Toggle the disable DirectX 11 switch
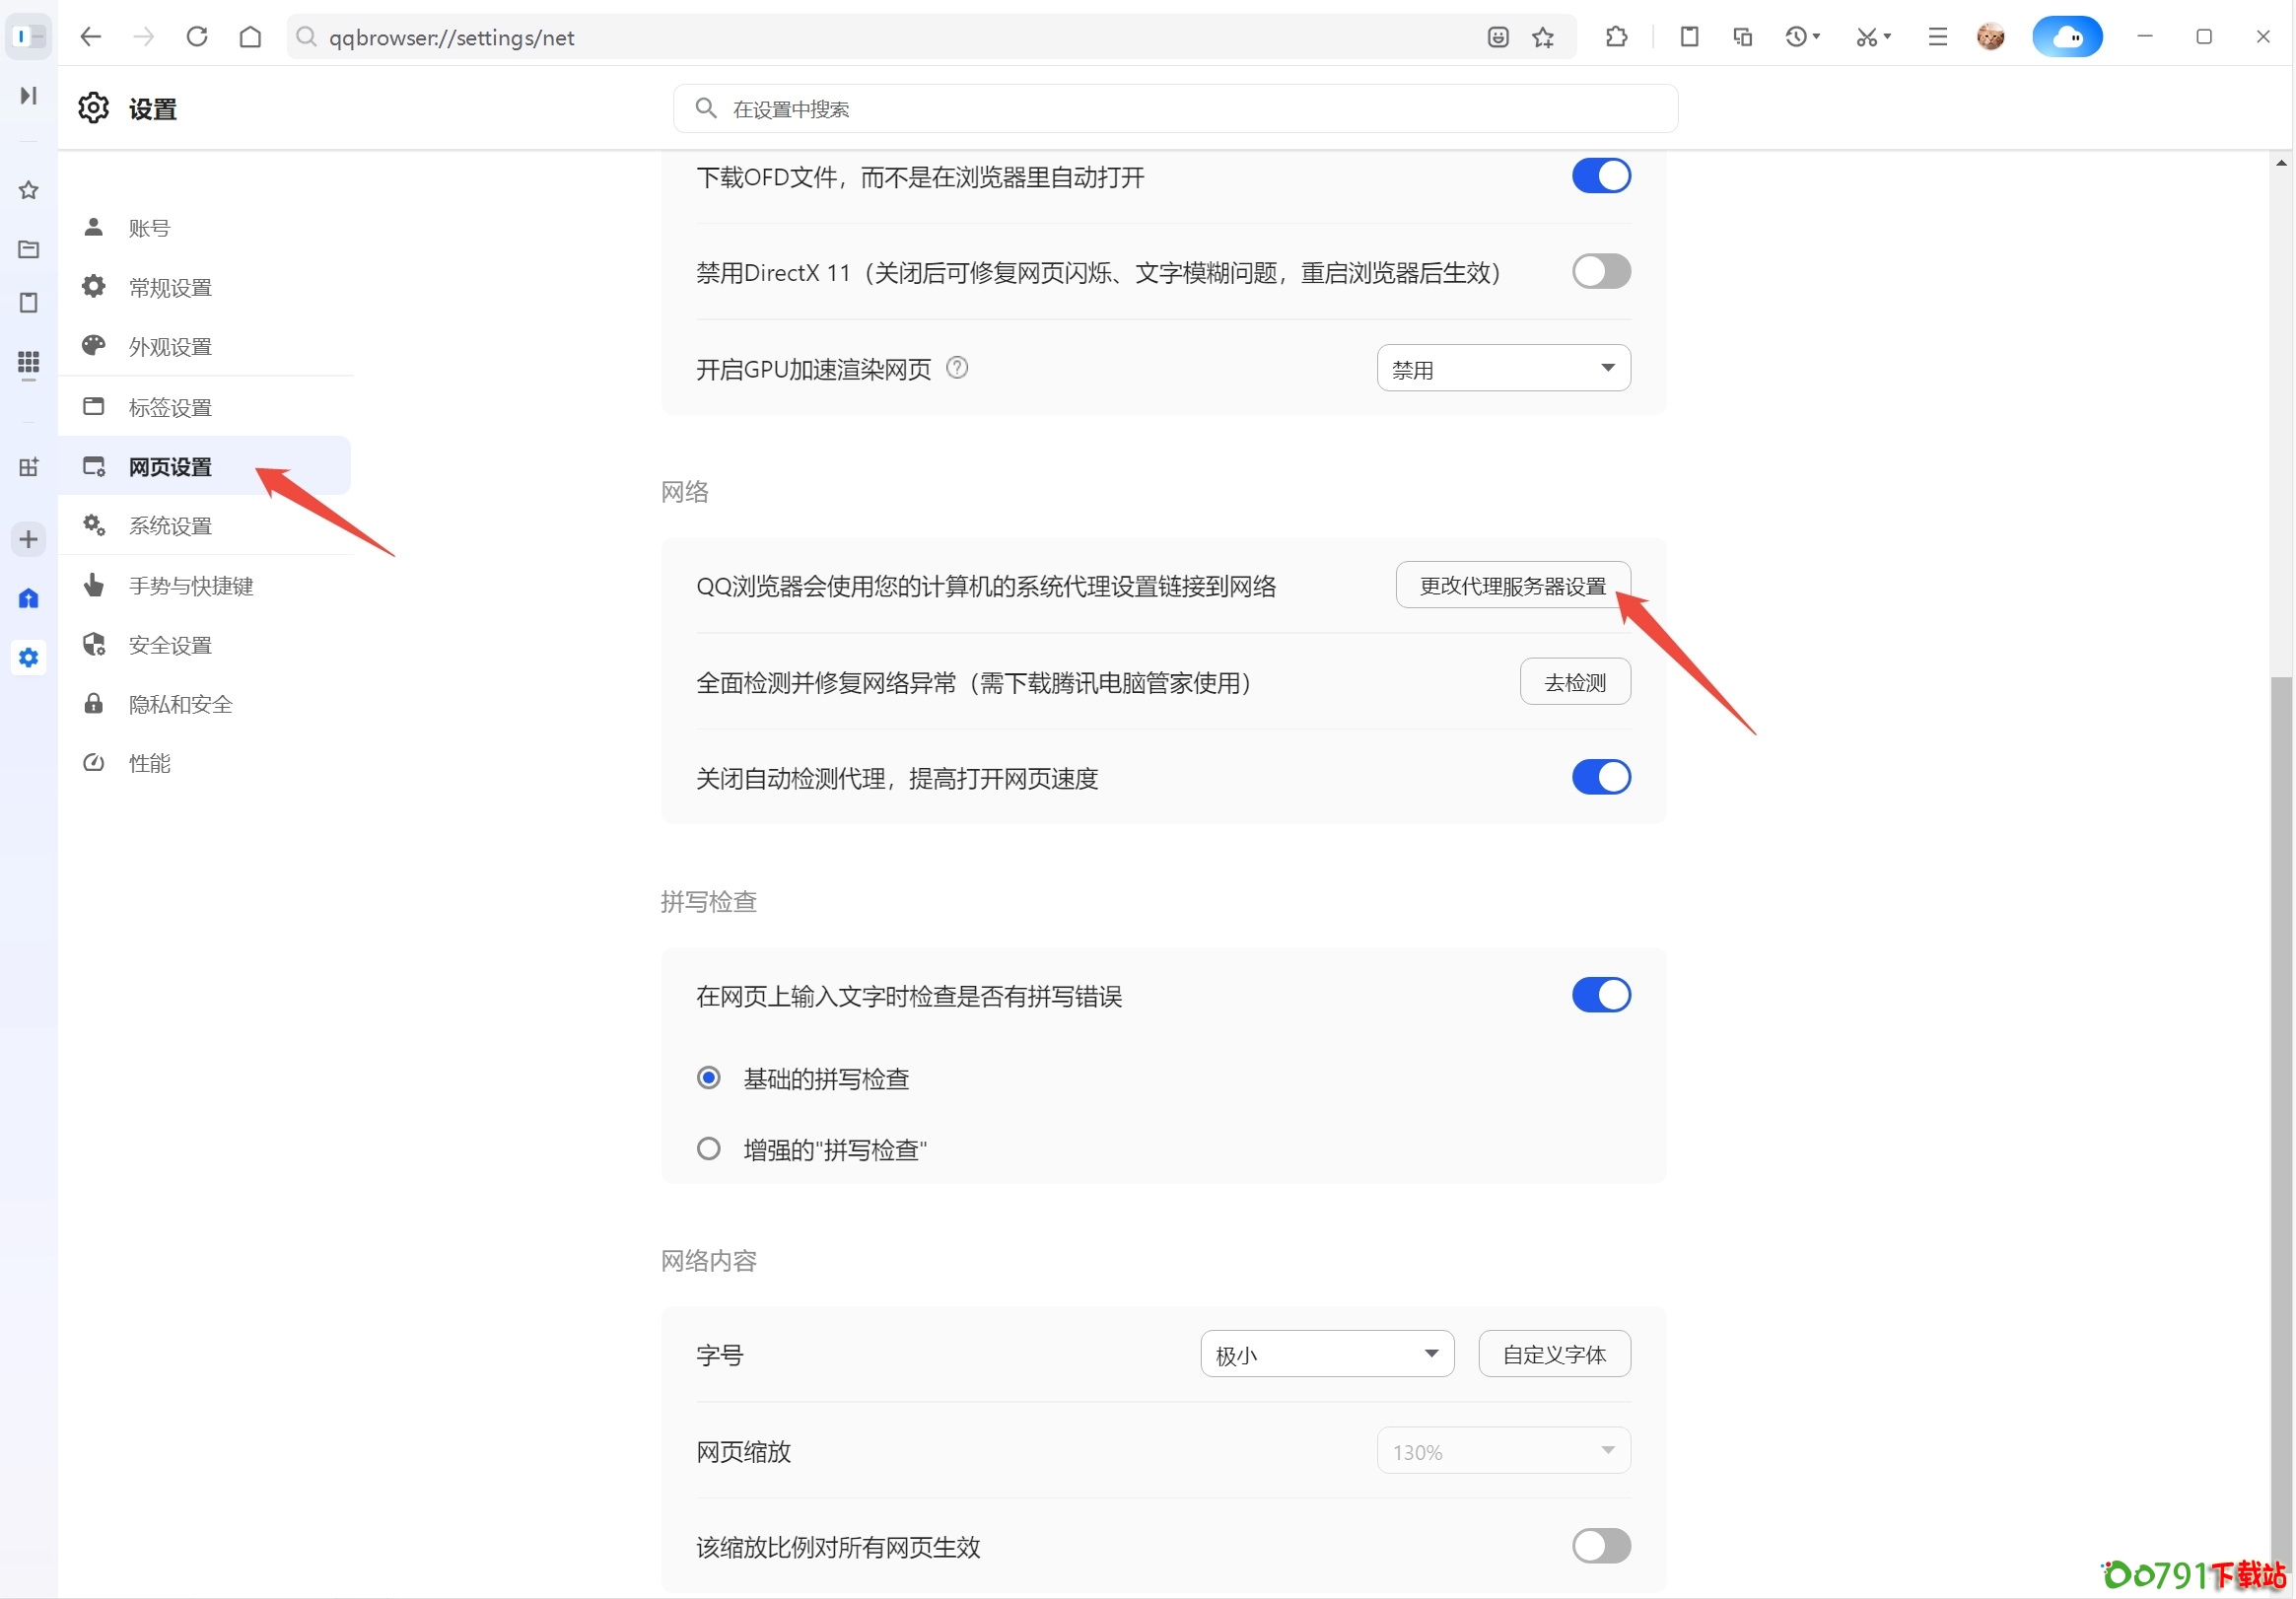 point(1600,272)
